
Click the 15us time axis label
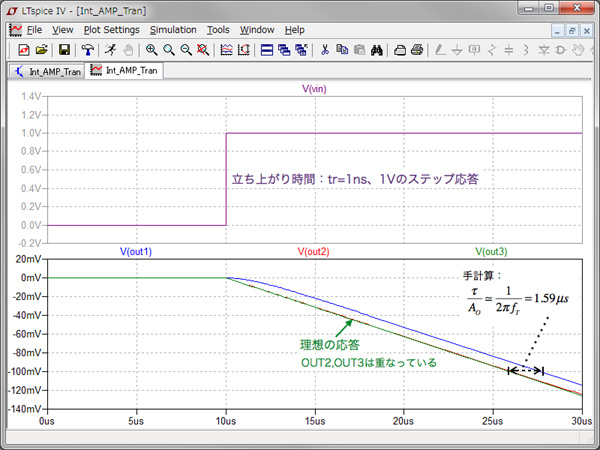(314, 421)
